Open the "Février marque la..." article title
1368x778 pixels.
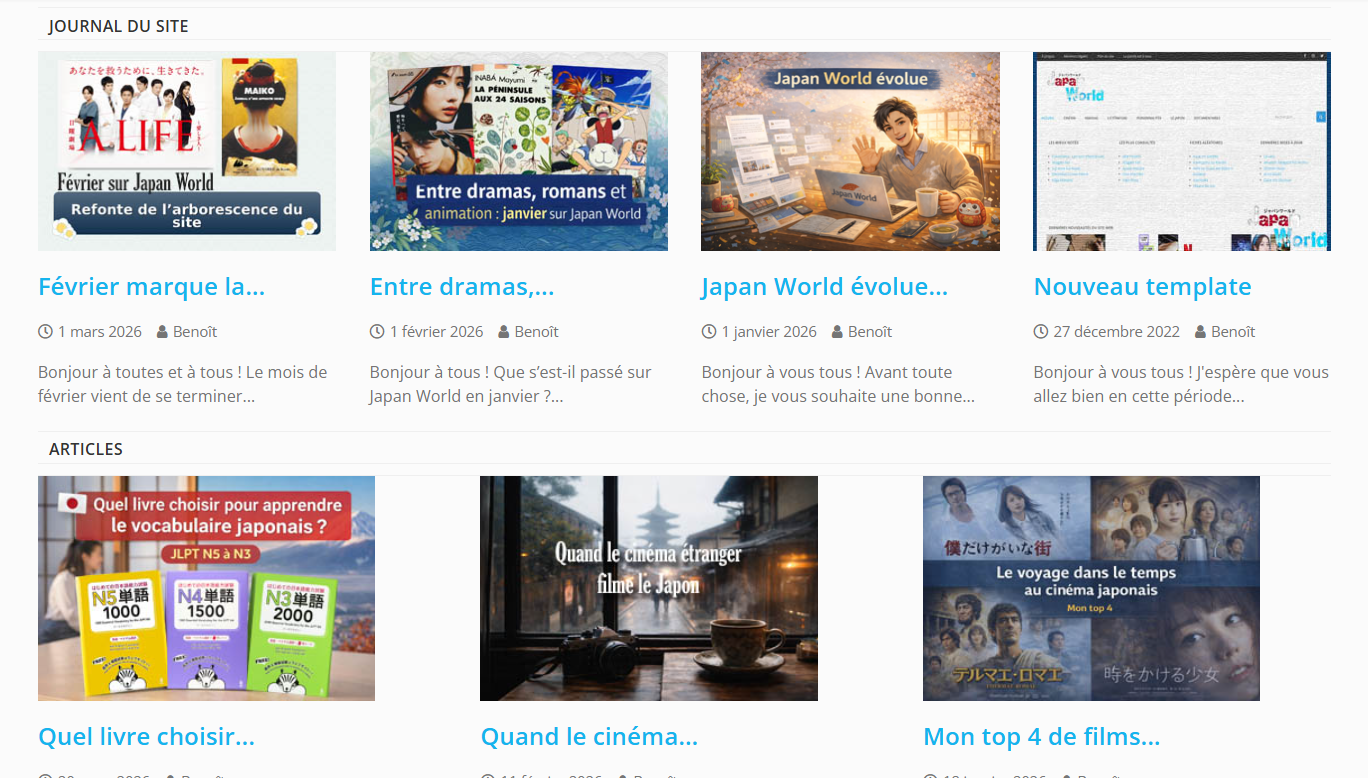[x=151, y=287]
